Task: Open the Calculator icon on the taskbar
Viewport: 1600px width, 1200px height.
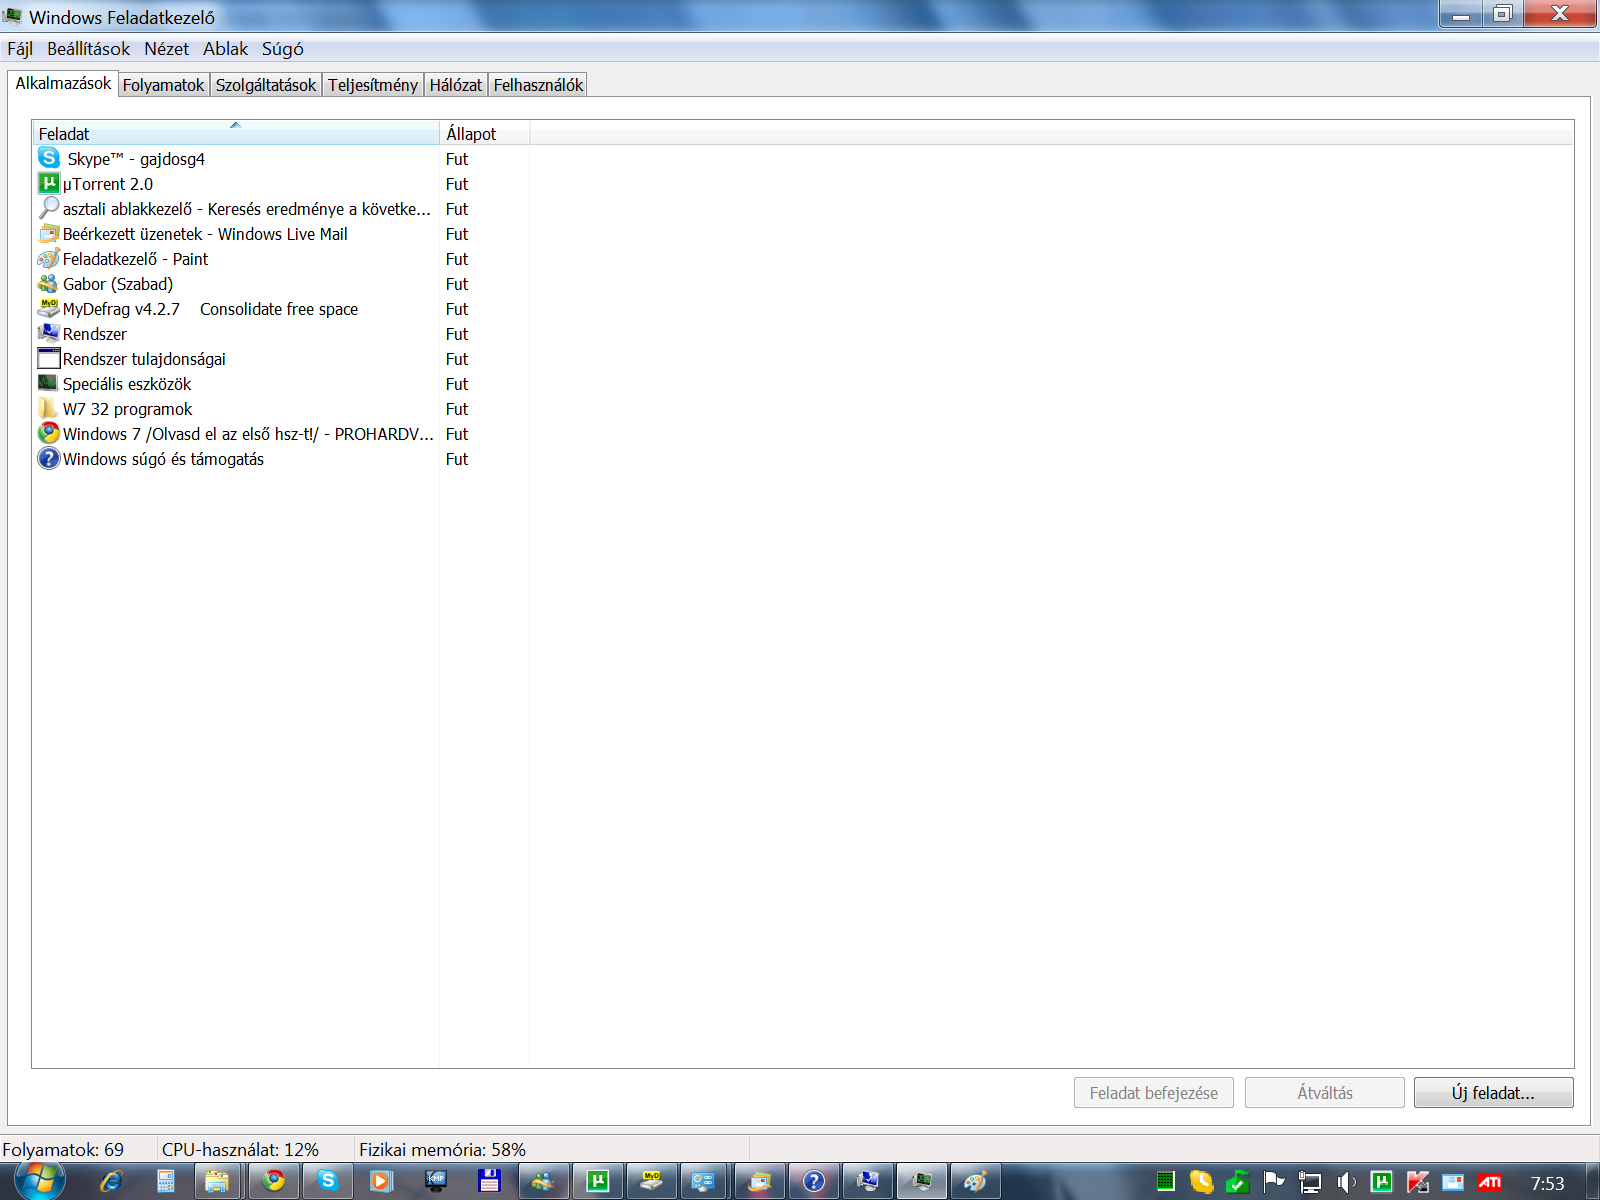Action: (x=166, y=1182)
